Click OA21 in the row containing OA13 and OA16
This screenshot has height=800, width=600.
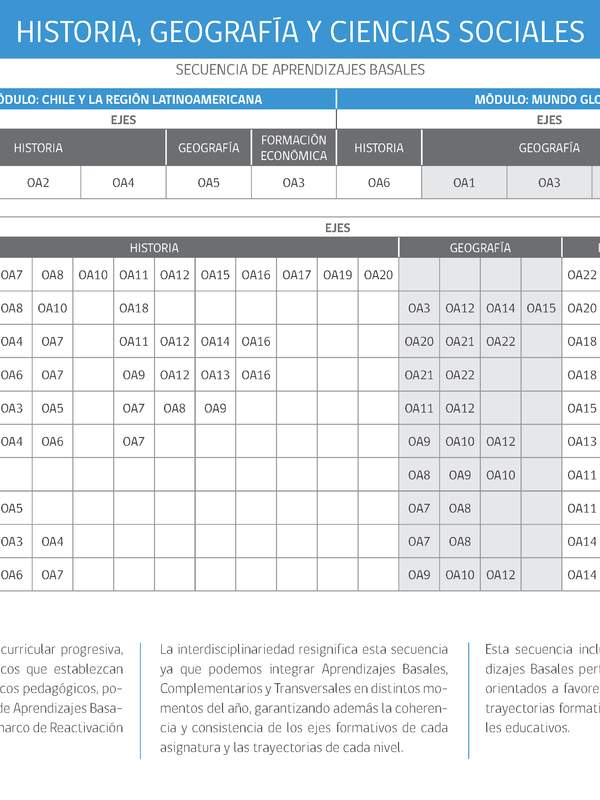pos(419,375)
